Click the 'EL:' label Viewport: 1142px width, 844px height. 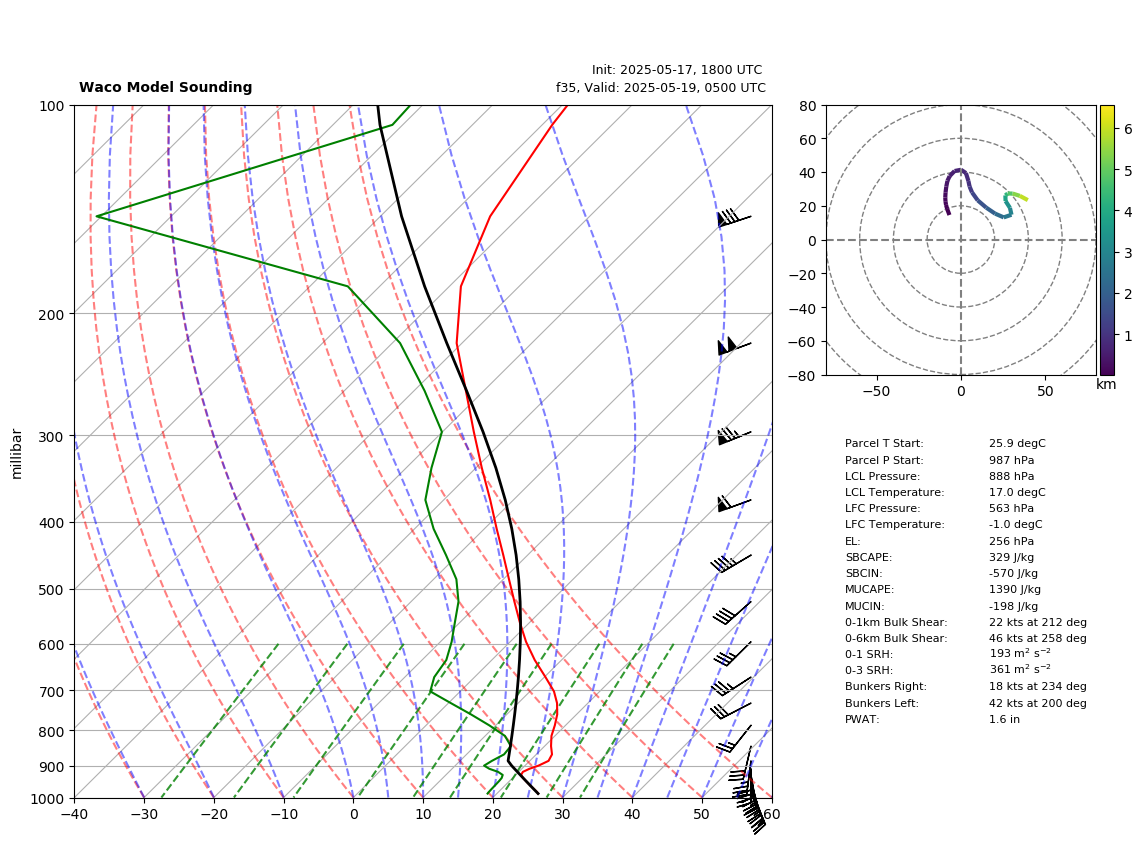(853, 541)
